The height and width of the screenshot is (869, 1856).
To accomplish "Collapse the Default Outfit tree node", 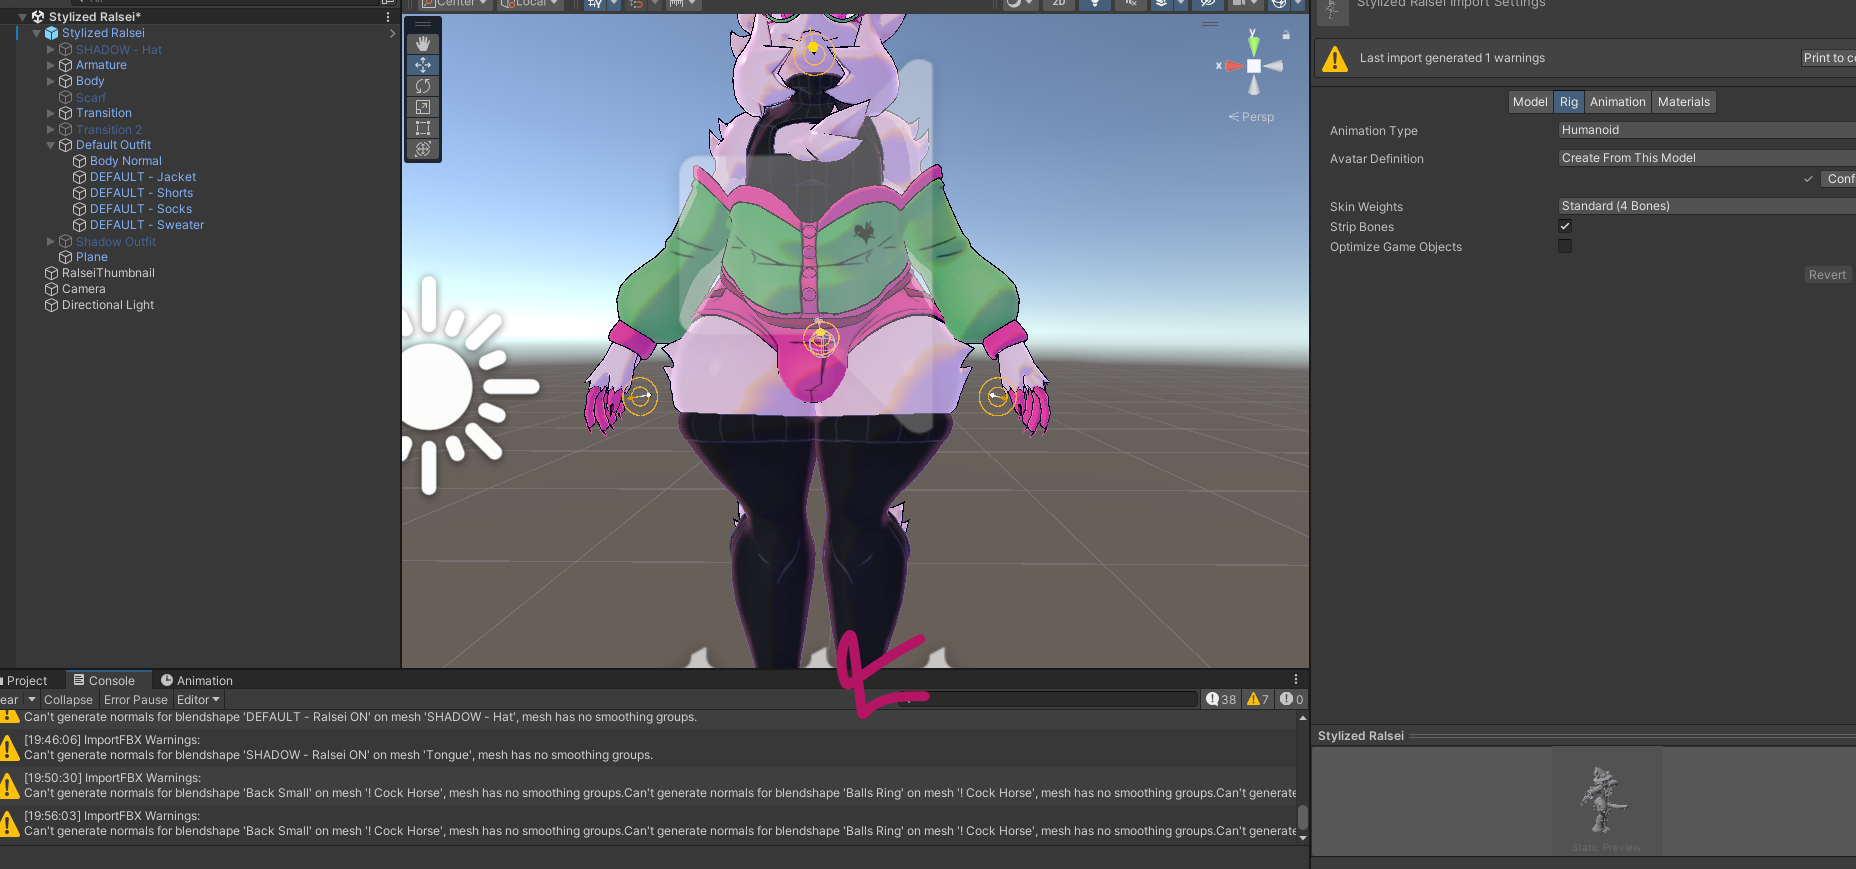I will (x=51, y=145).
